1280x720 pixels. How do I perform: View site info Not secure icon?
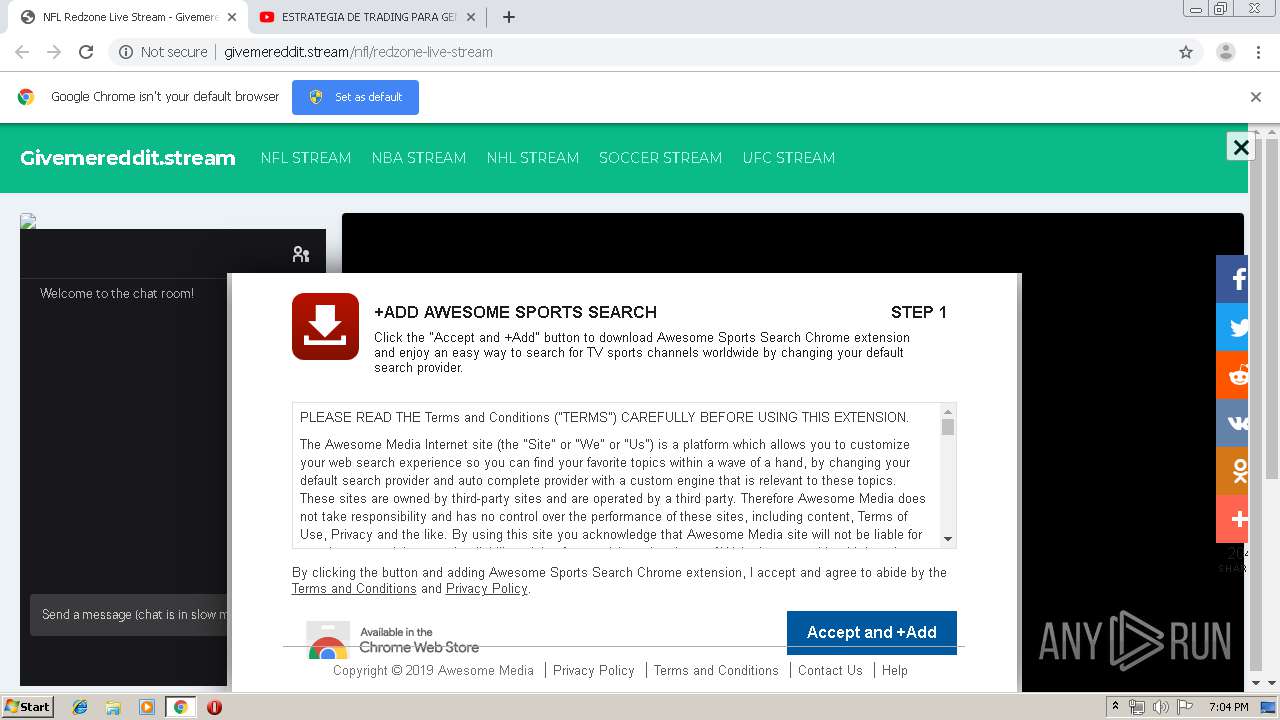click(126, 52)
